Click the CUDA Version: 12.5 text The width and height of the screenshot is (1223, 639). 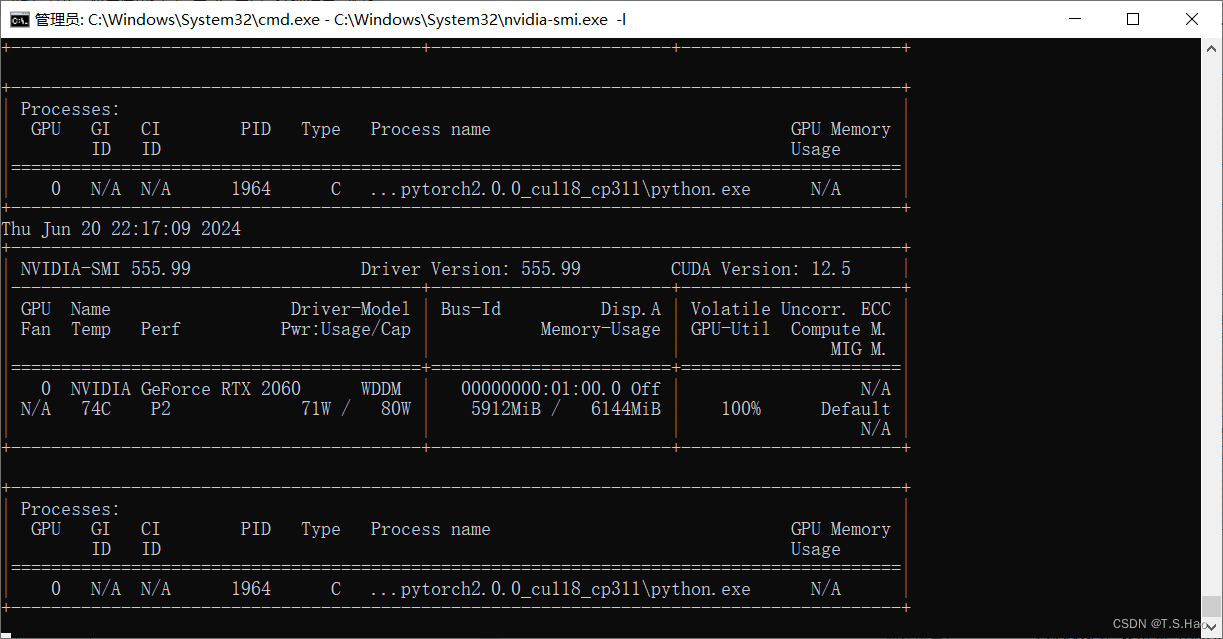point(761,269)
